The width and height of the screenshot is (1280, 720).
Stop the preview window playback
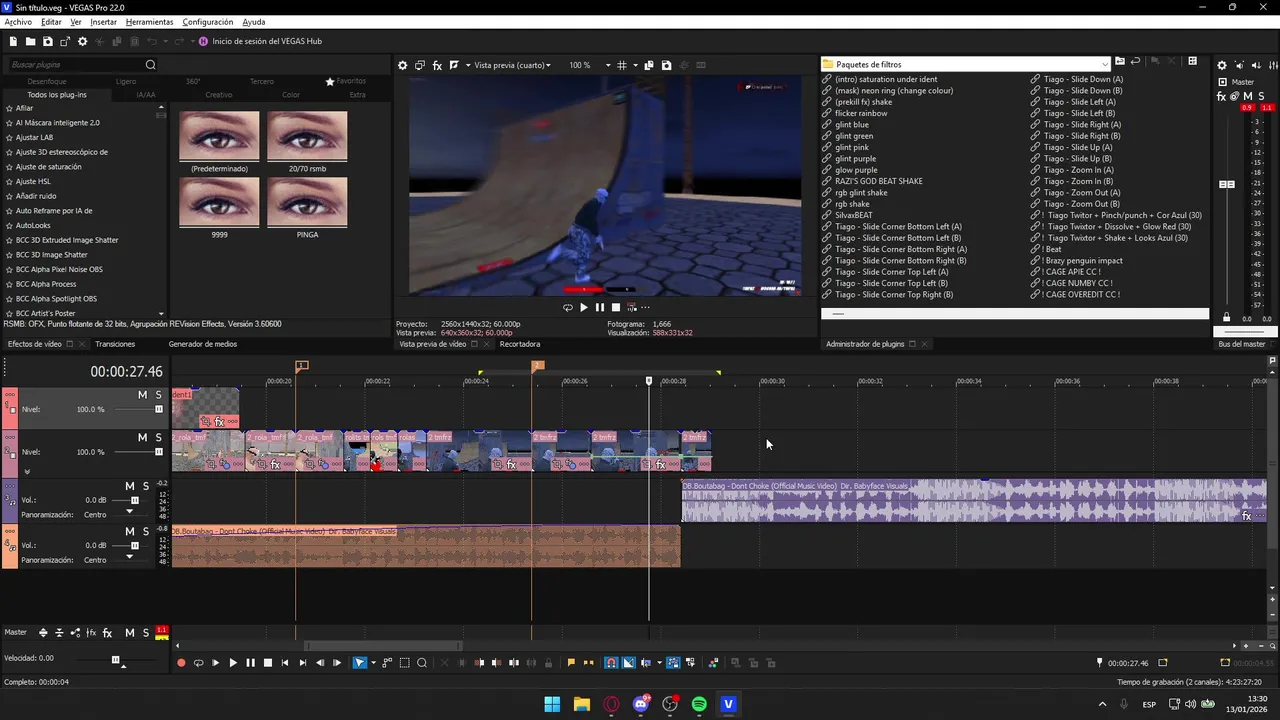616,308
